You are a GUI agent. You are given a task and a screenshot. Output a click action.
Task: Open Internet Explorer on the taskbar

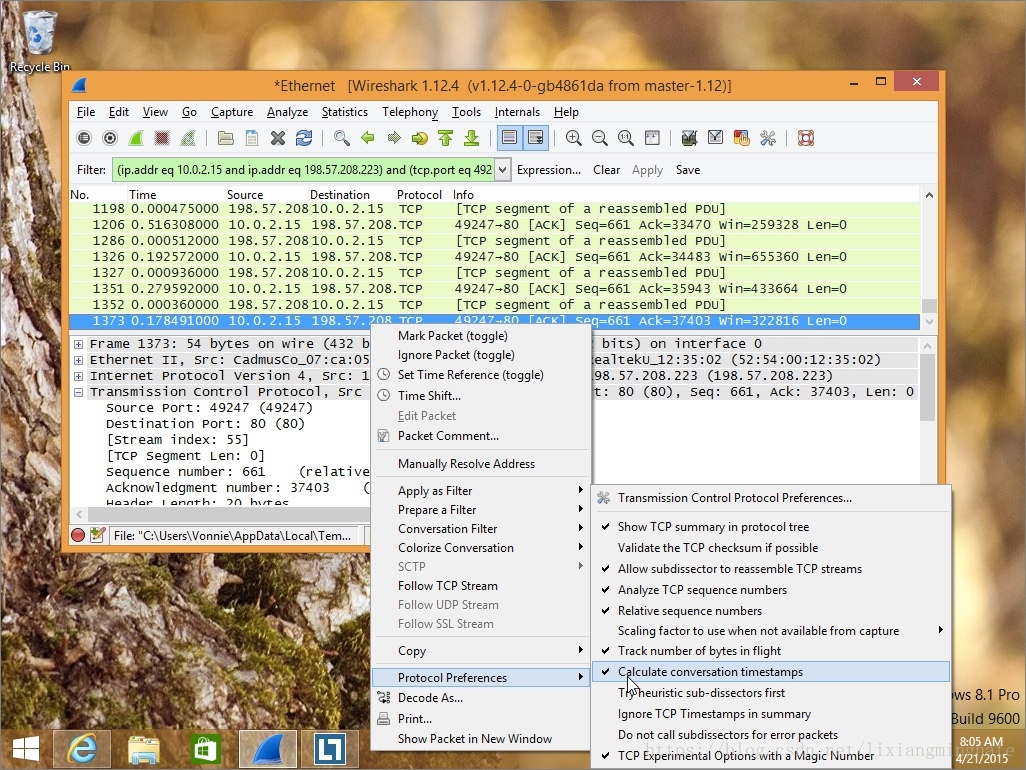[x=82, y=749]
